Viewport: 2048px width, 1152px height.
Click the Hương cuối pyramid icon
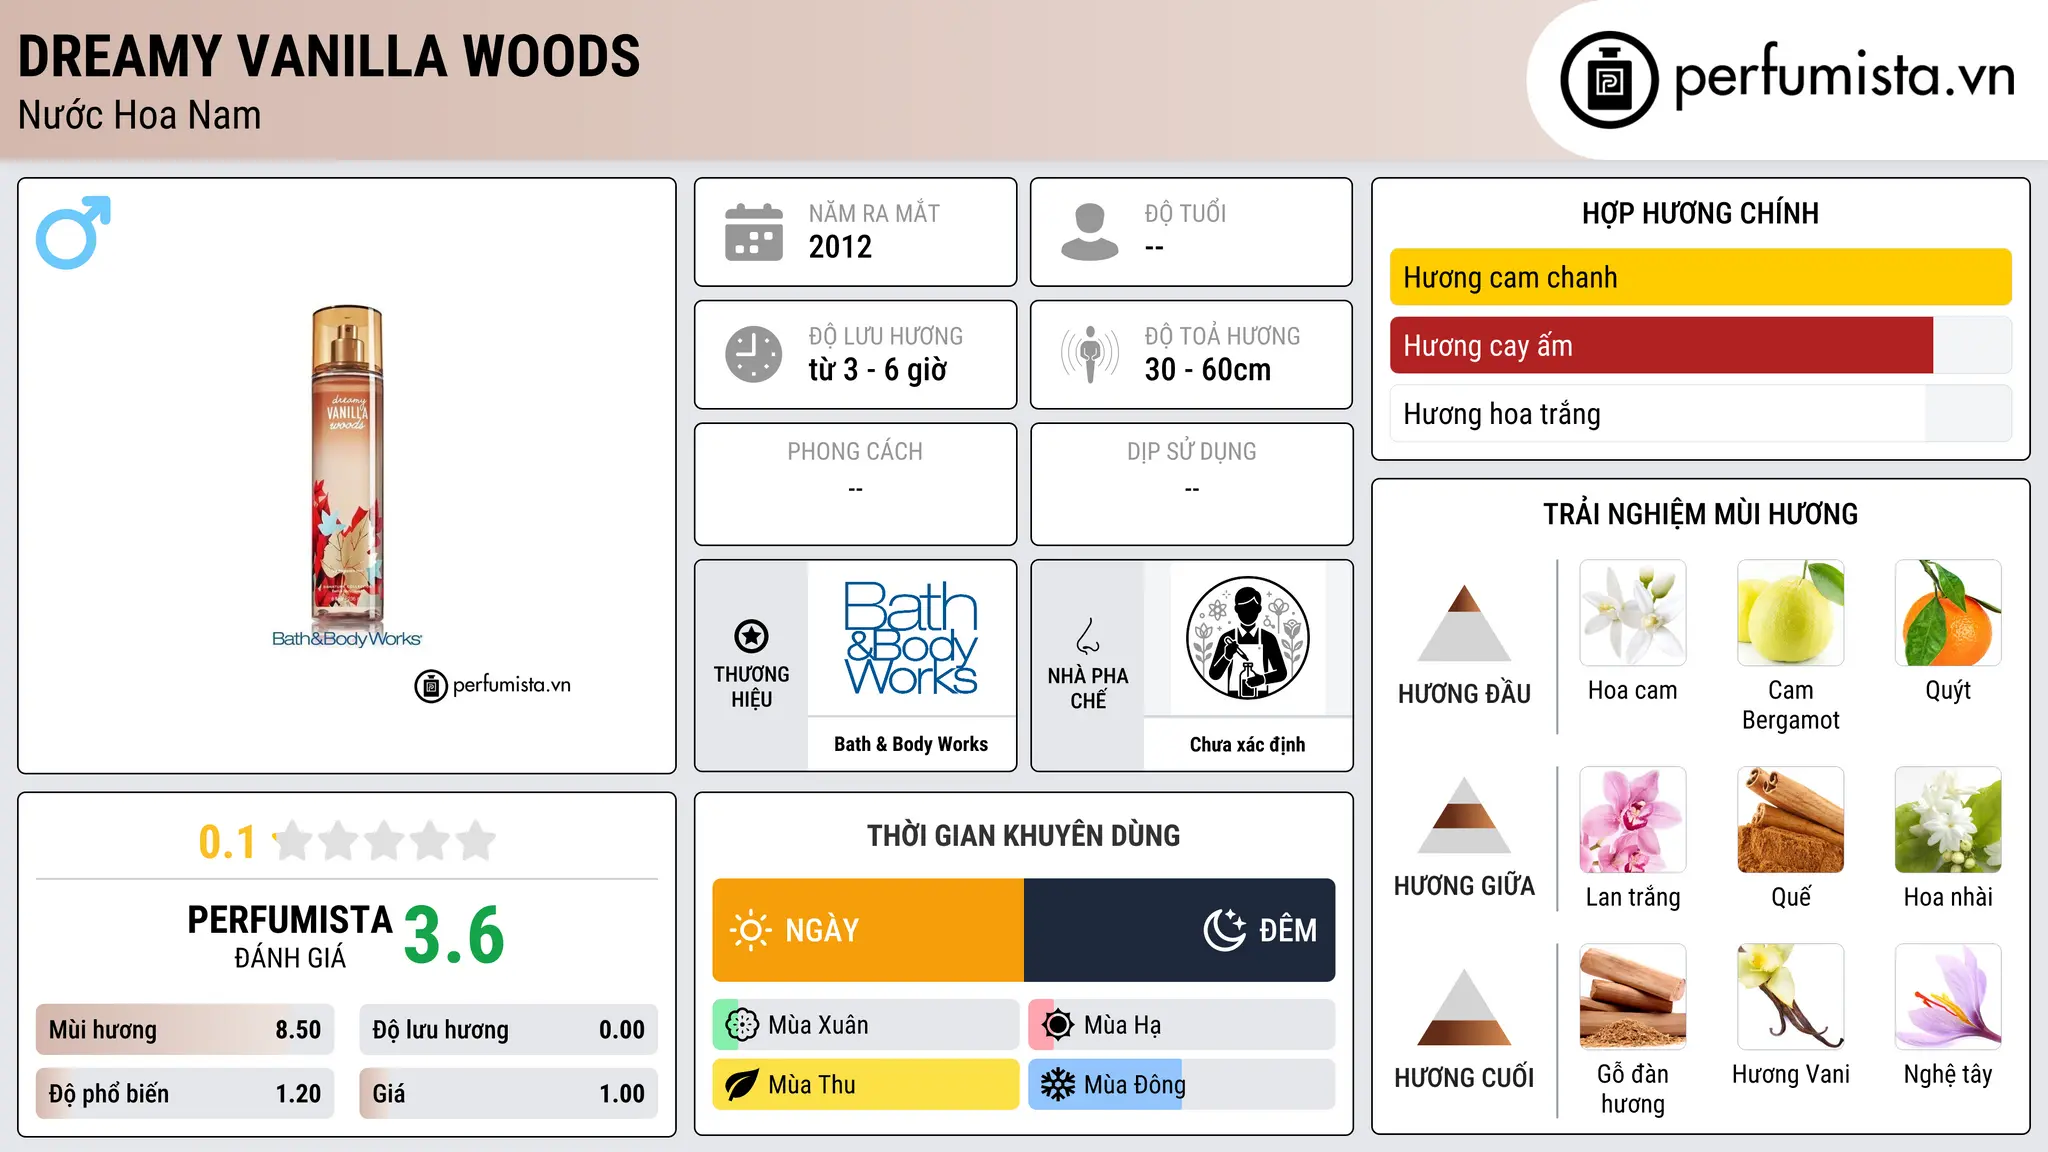(x=1464, y=1007)
